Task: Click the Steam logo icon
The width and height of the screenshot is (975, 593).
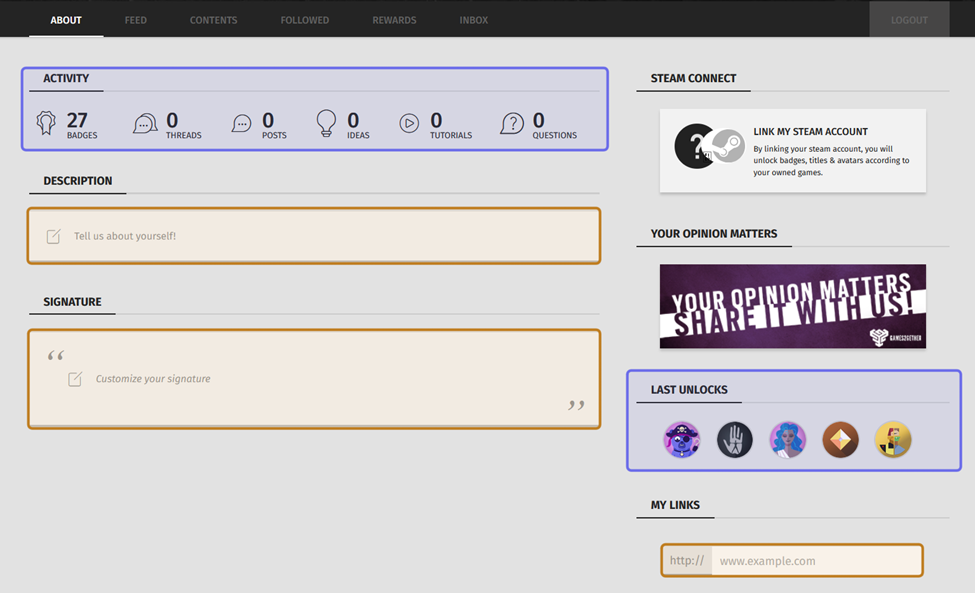Action: (727, 147)
